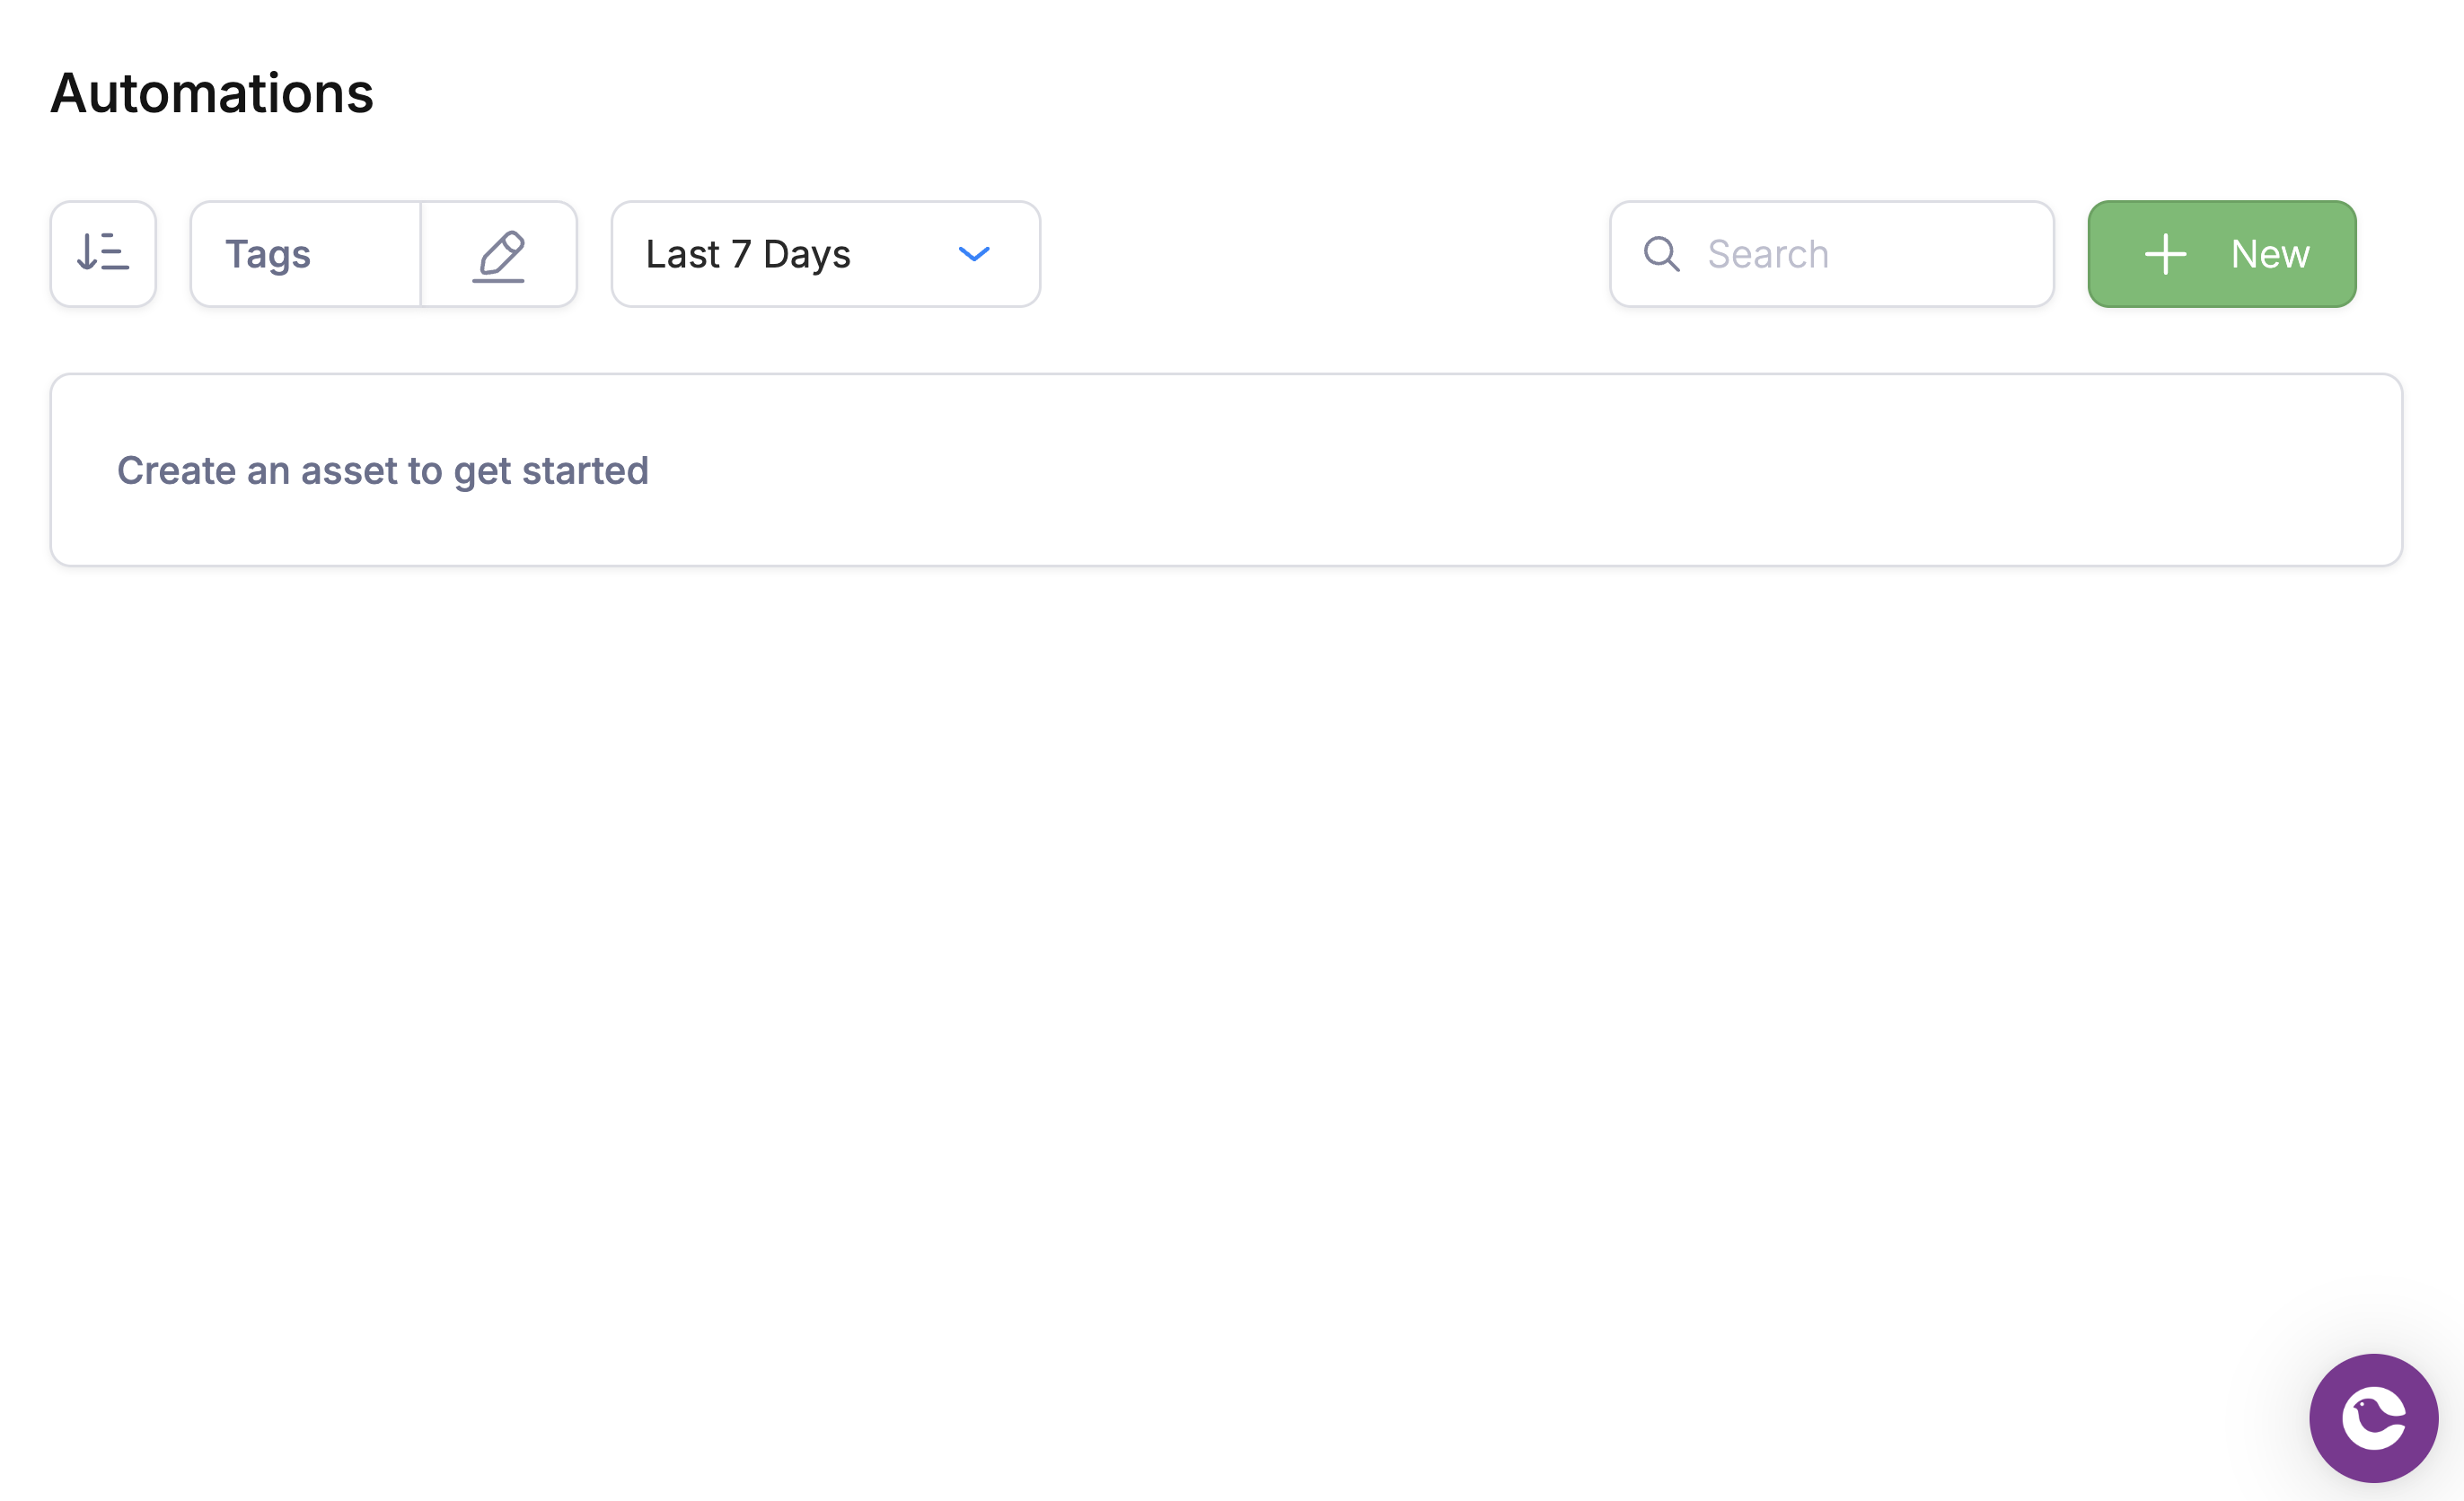
Task: Select the Automations page heading
Action: pyautogui.click(x=212, y=92)
